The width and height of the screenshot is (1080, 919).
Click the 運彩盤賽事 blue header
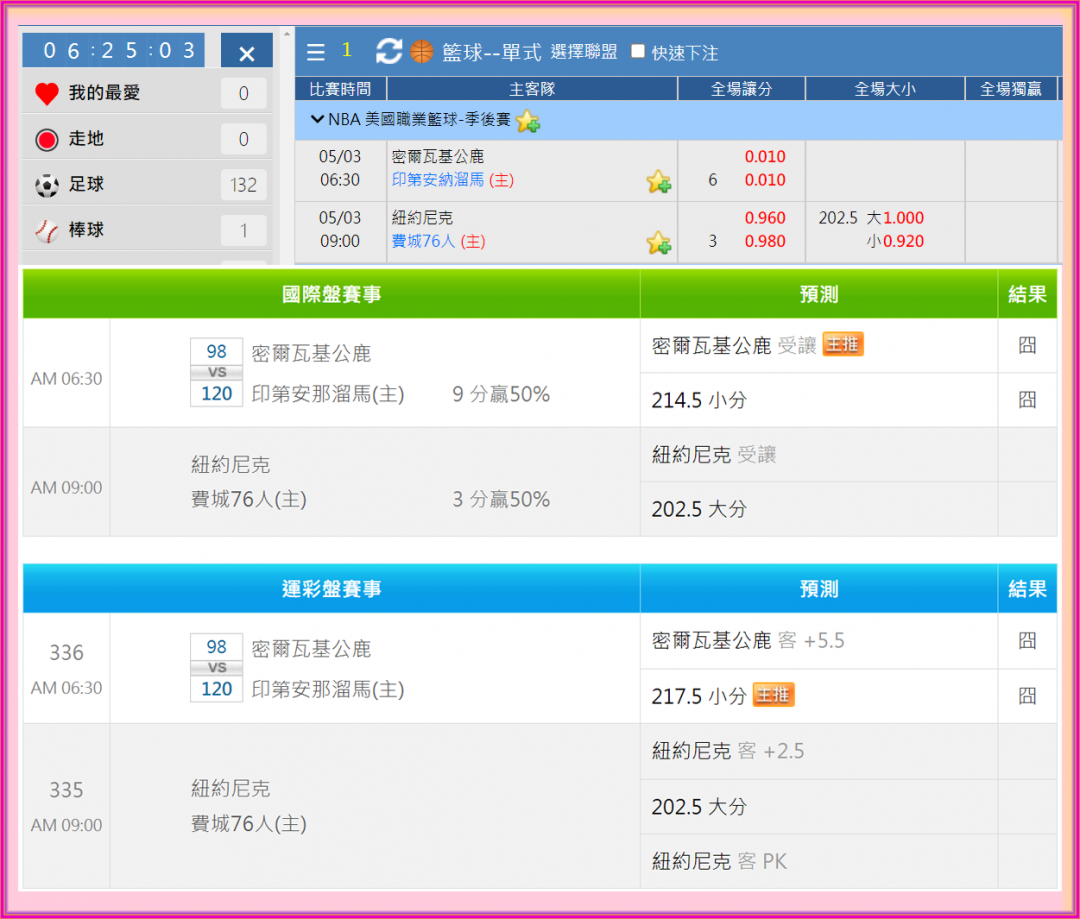point(331,589)
